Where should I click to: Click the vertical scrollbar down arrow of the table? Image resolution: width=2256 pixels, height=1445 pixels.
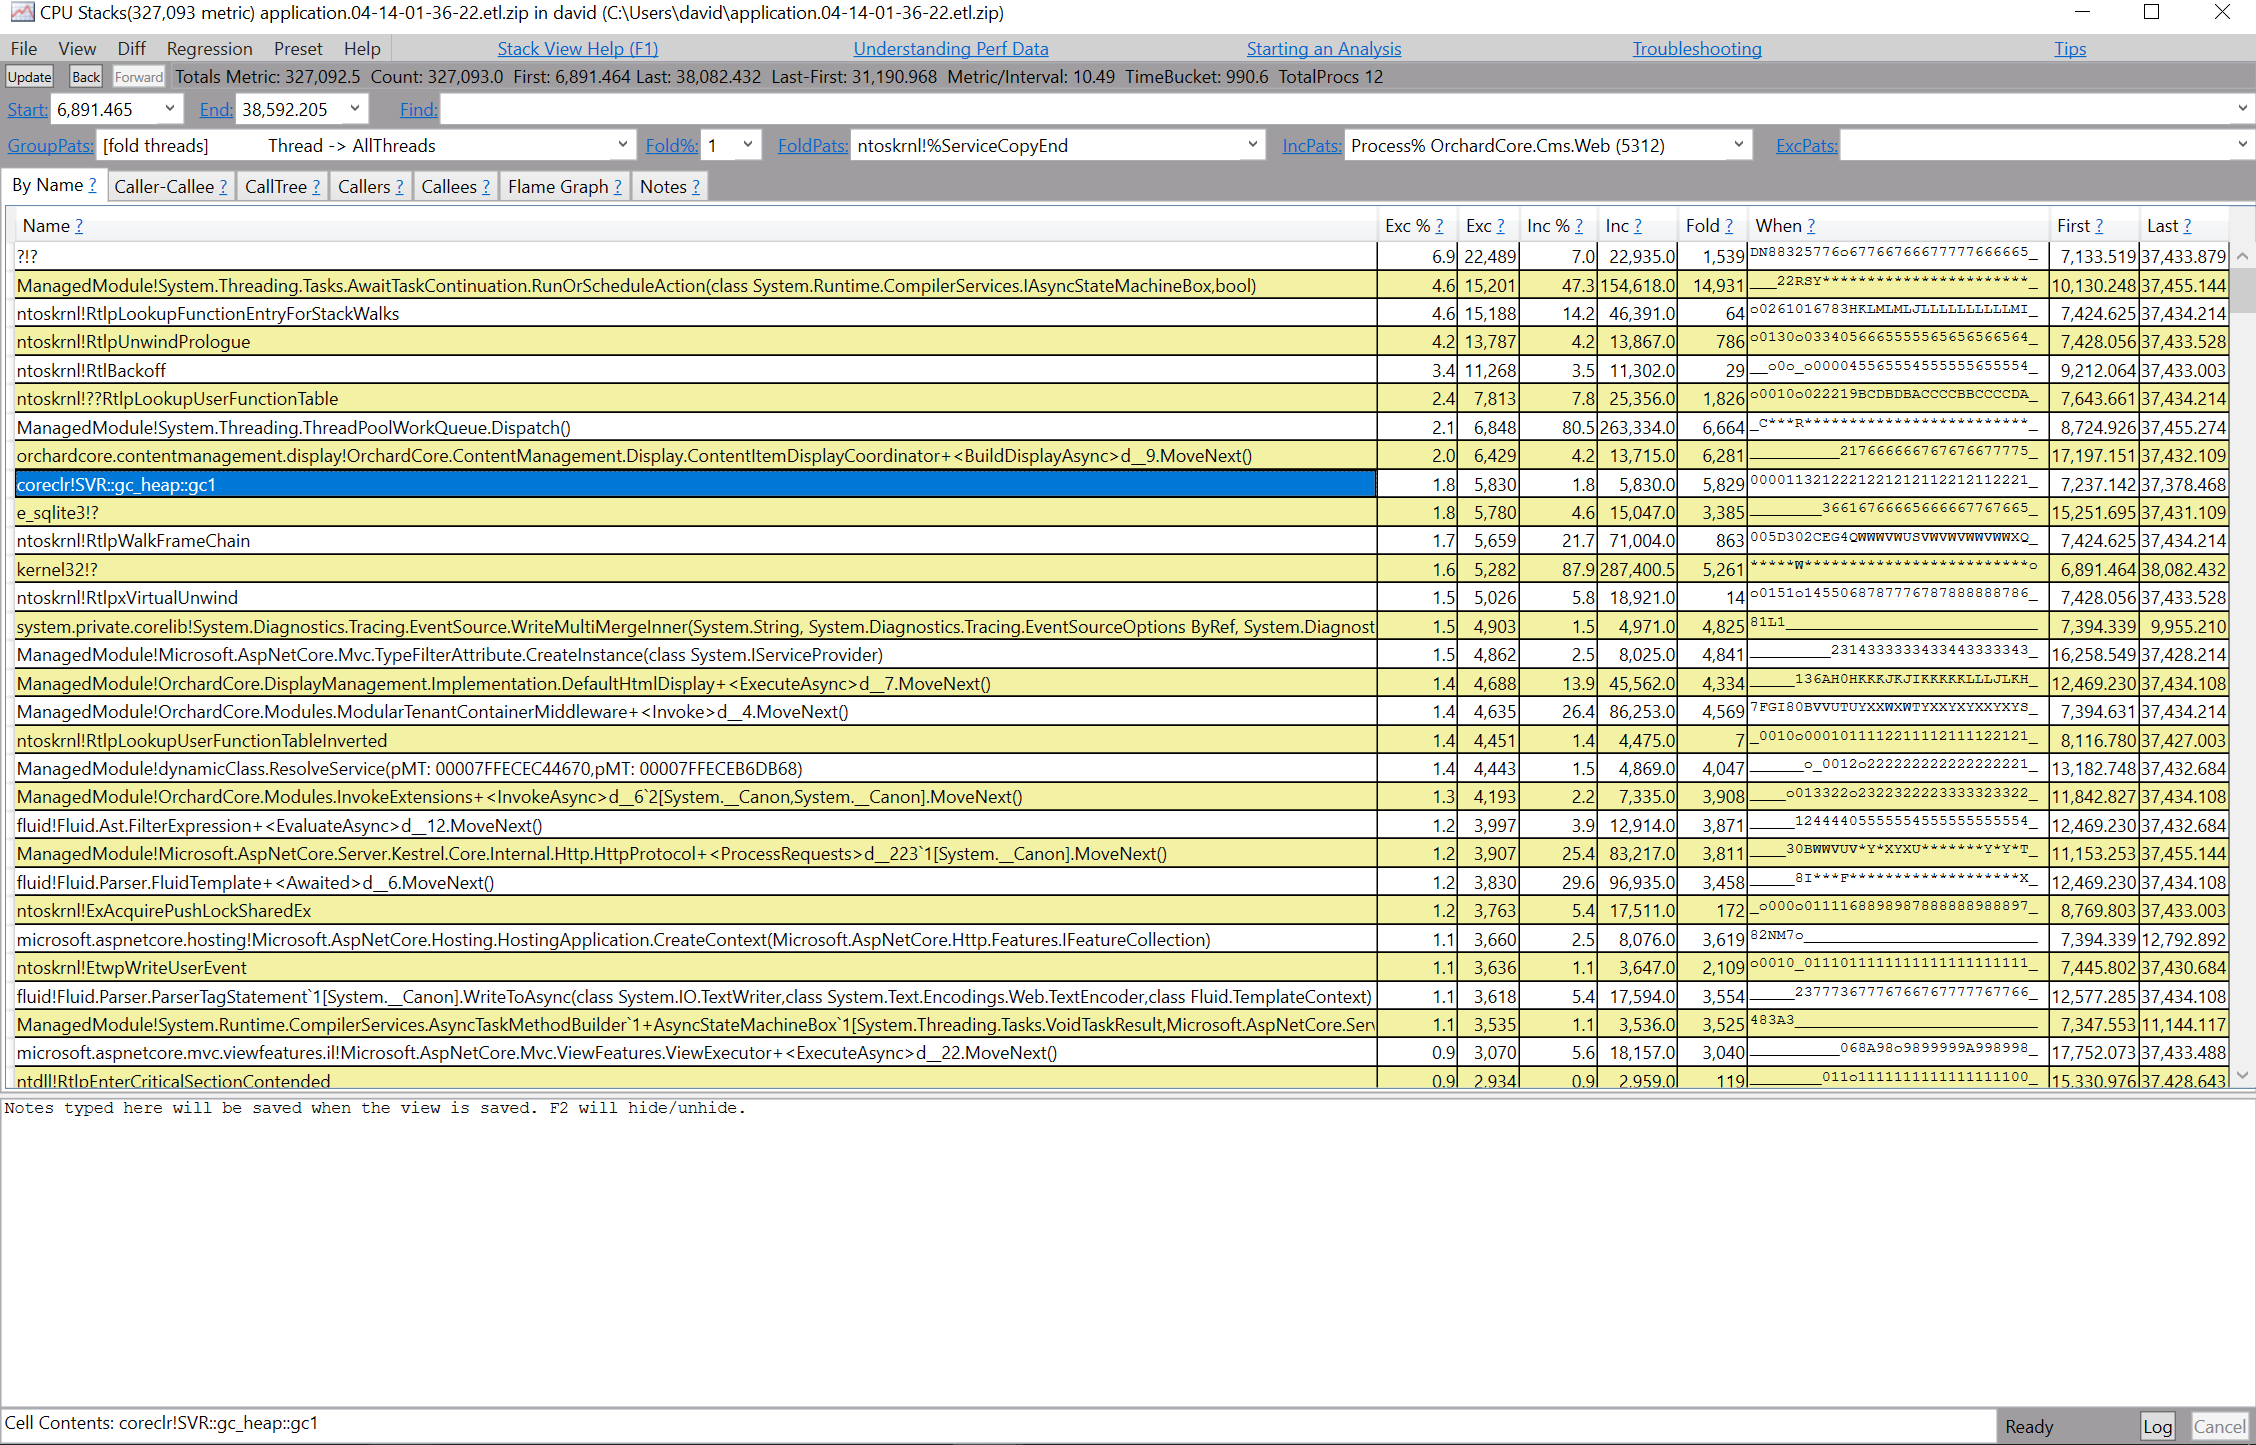[2242, 1075]
